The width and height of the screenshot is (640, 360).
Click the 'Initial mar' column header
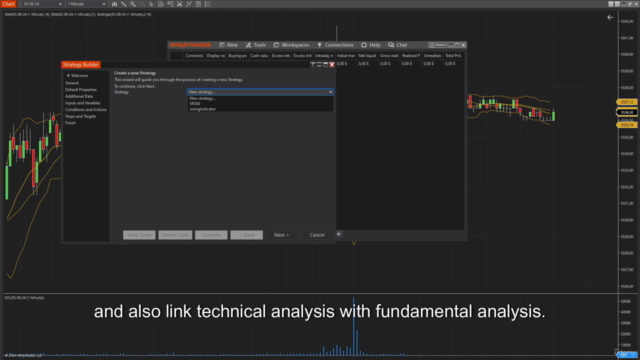346,56
